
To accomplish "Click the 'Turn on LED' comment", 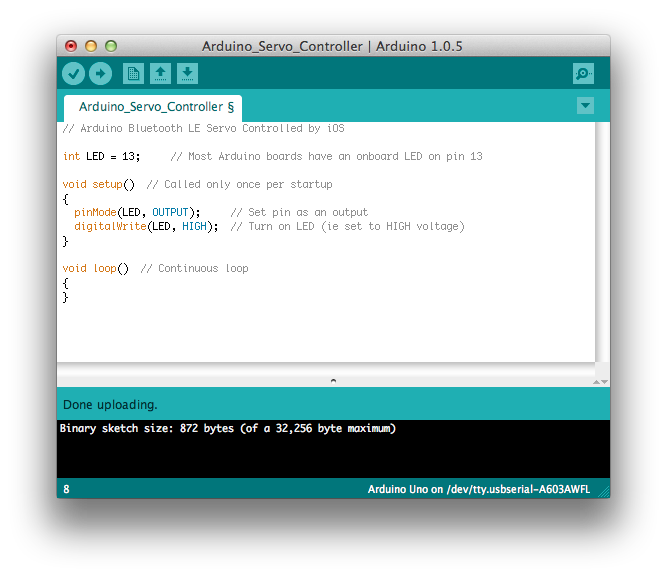I will 348,226.
